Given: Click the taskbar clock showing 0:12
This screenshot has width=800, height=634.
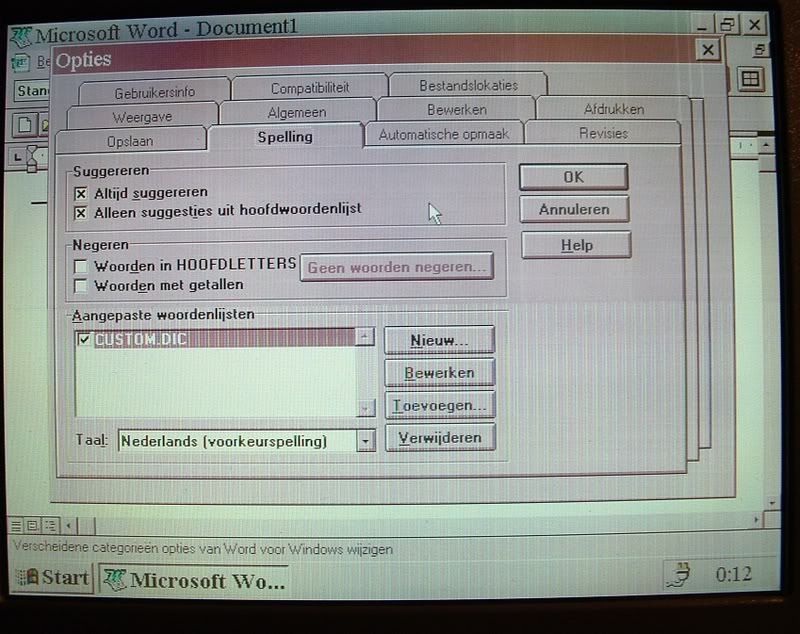Looking at the screenshot, I should 733,574.
